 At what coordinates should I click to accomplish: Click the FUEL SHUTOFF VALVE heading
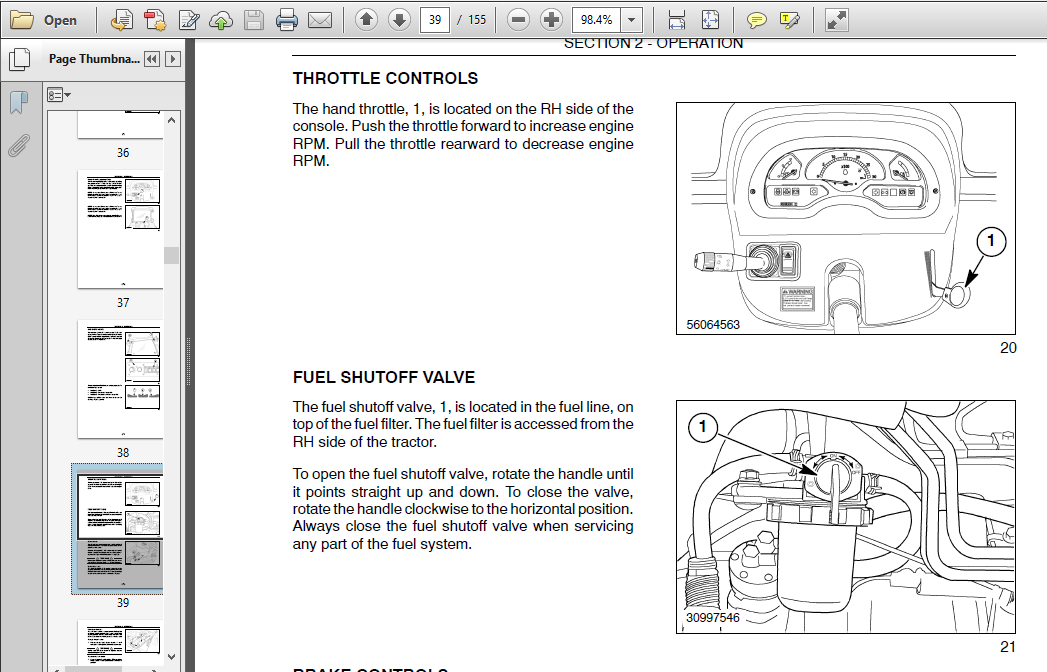pyautogui.click(x=384, y=377)
